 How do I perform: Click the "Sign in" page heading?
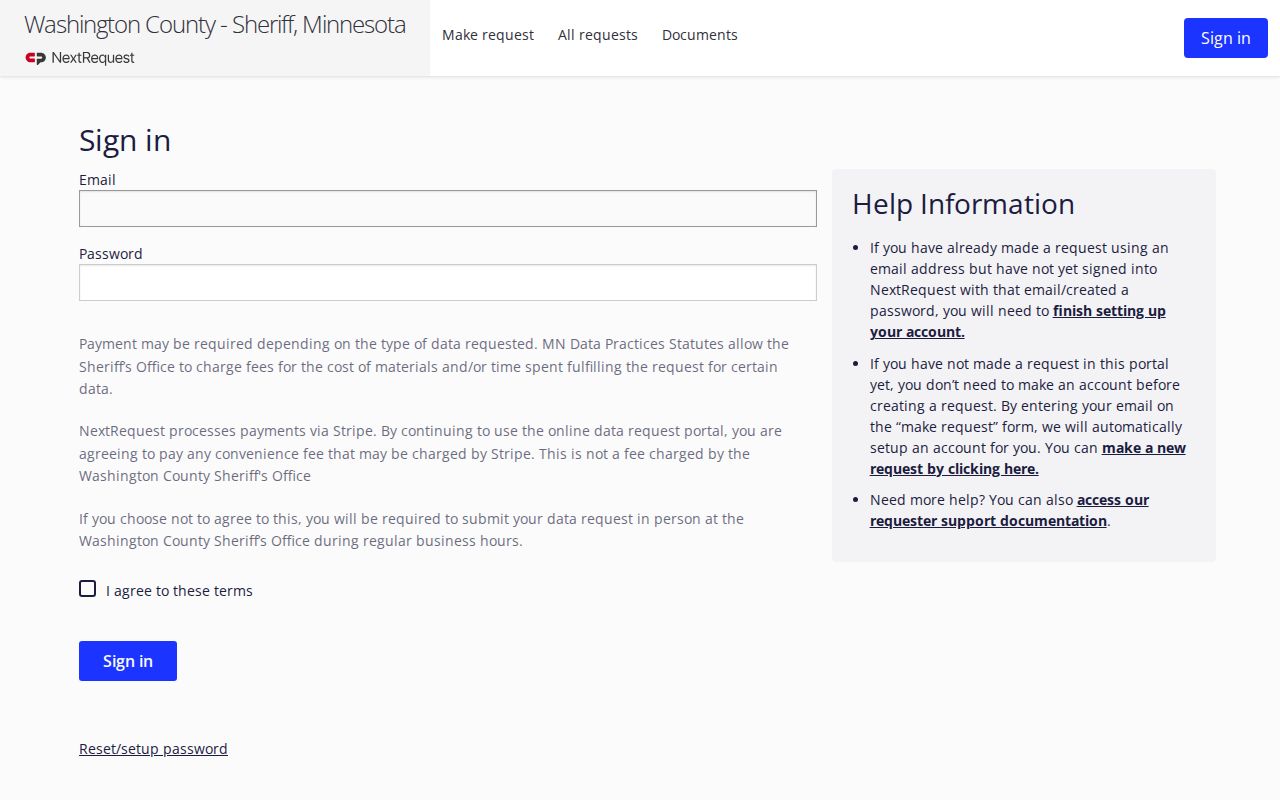[x=125, y=141]
